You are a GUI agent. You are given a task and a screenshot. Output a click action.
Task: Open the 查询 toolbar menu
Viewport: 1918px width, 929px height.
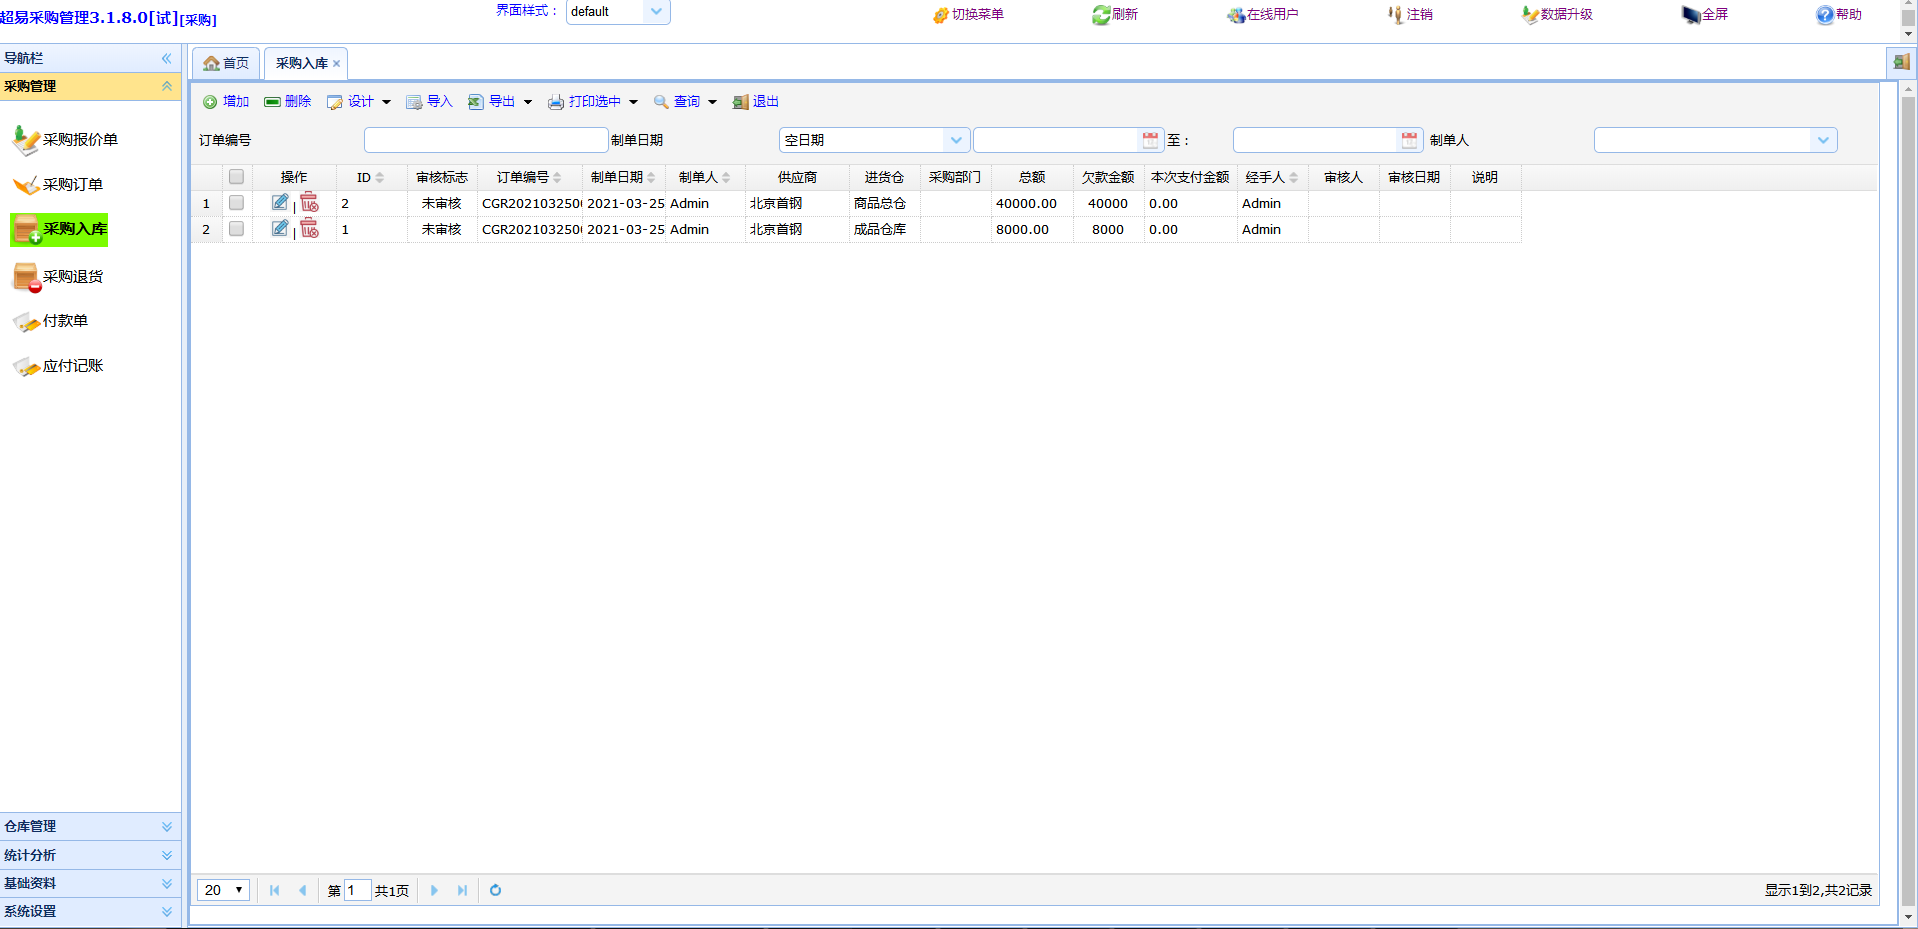[x=686, y=102]
